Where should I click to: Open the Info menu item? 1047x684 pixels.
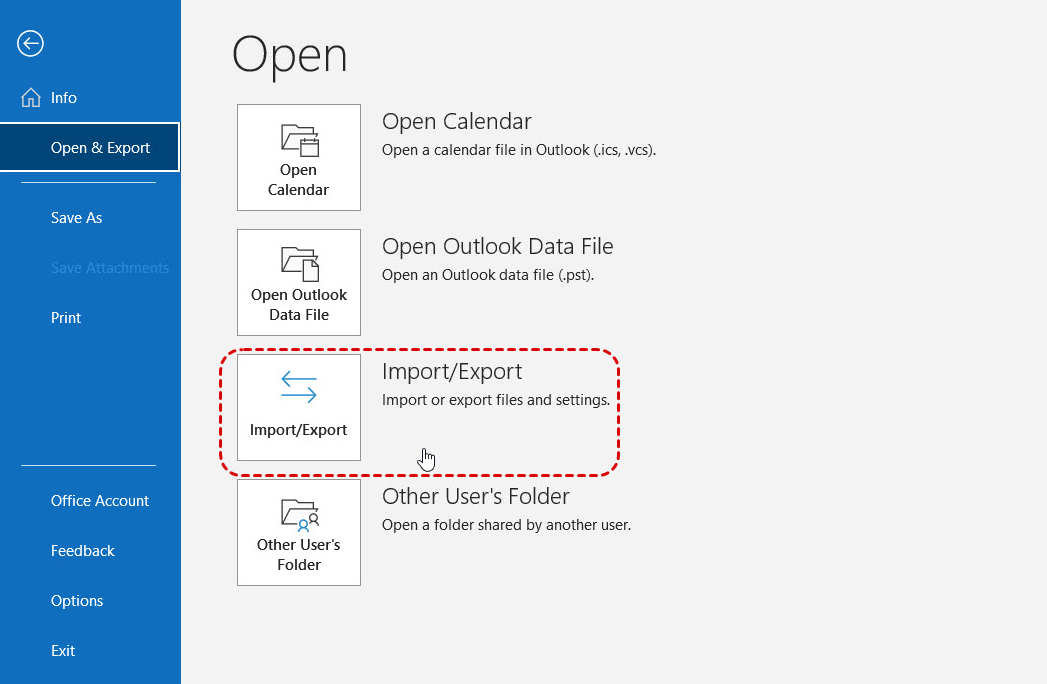(x=64, y=98)
